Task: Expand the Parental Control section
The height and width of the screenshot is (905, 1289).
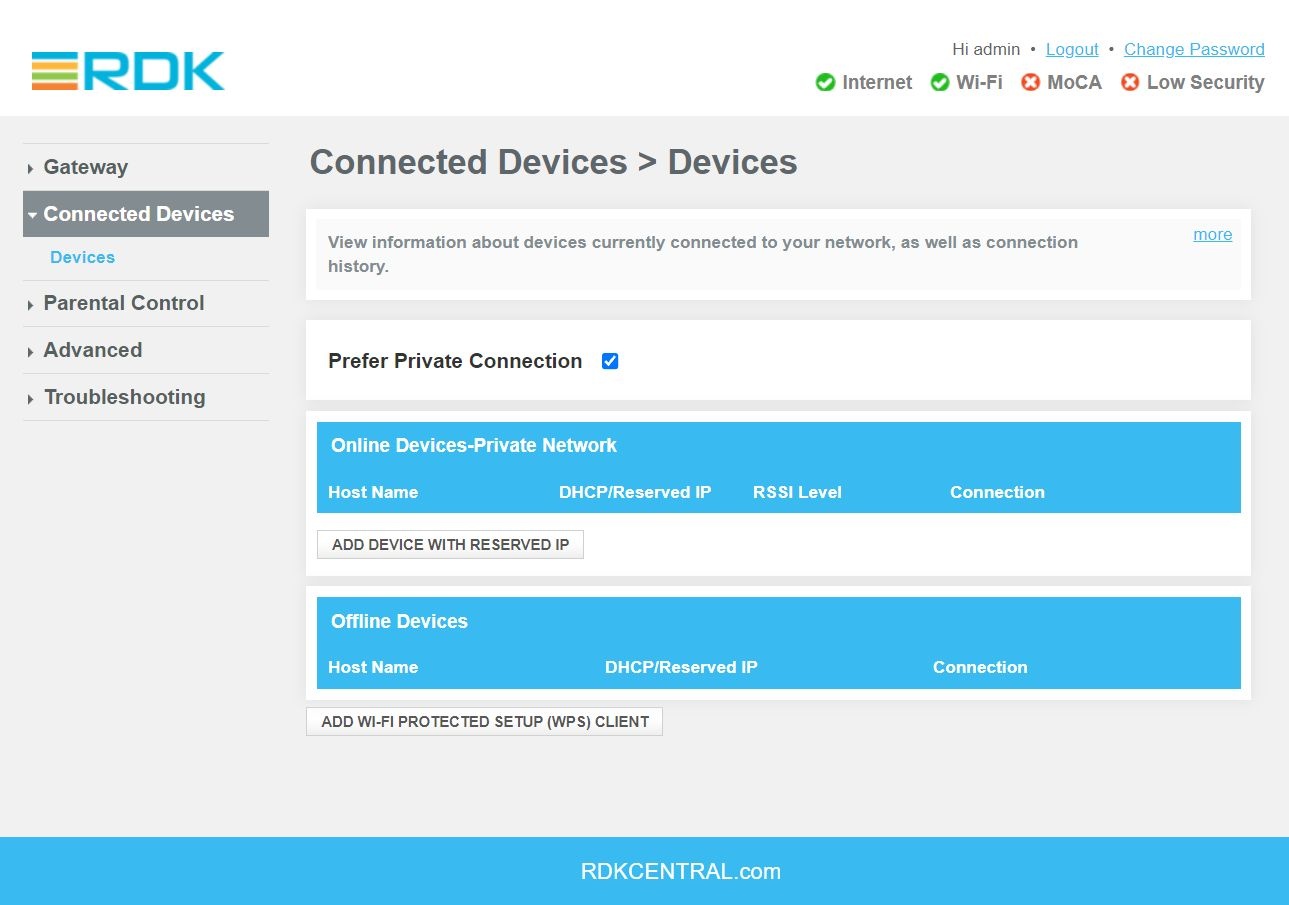Action: tap(123, 303)
